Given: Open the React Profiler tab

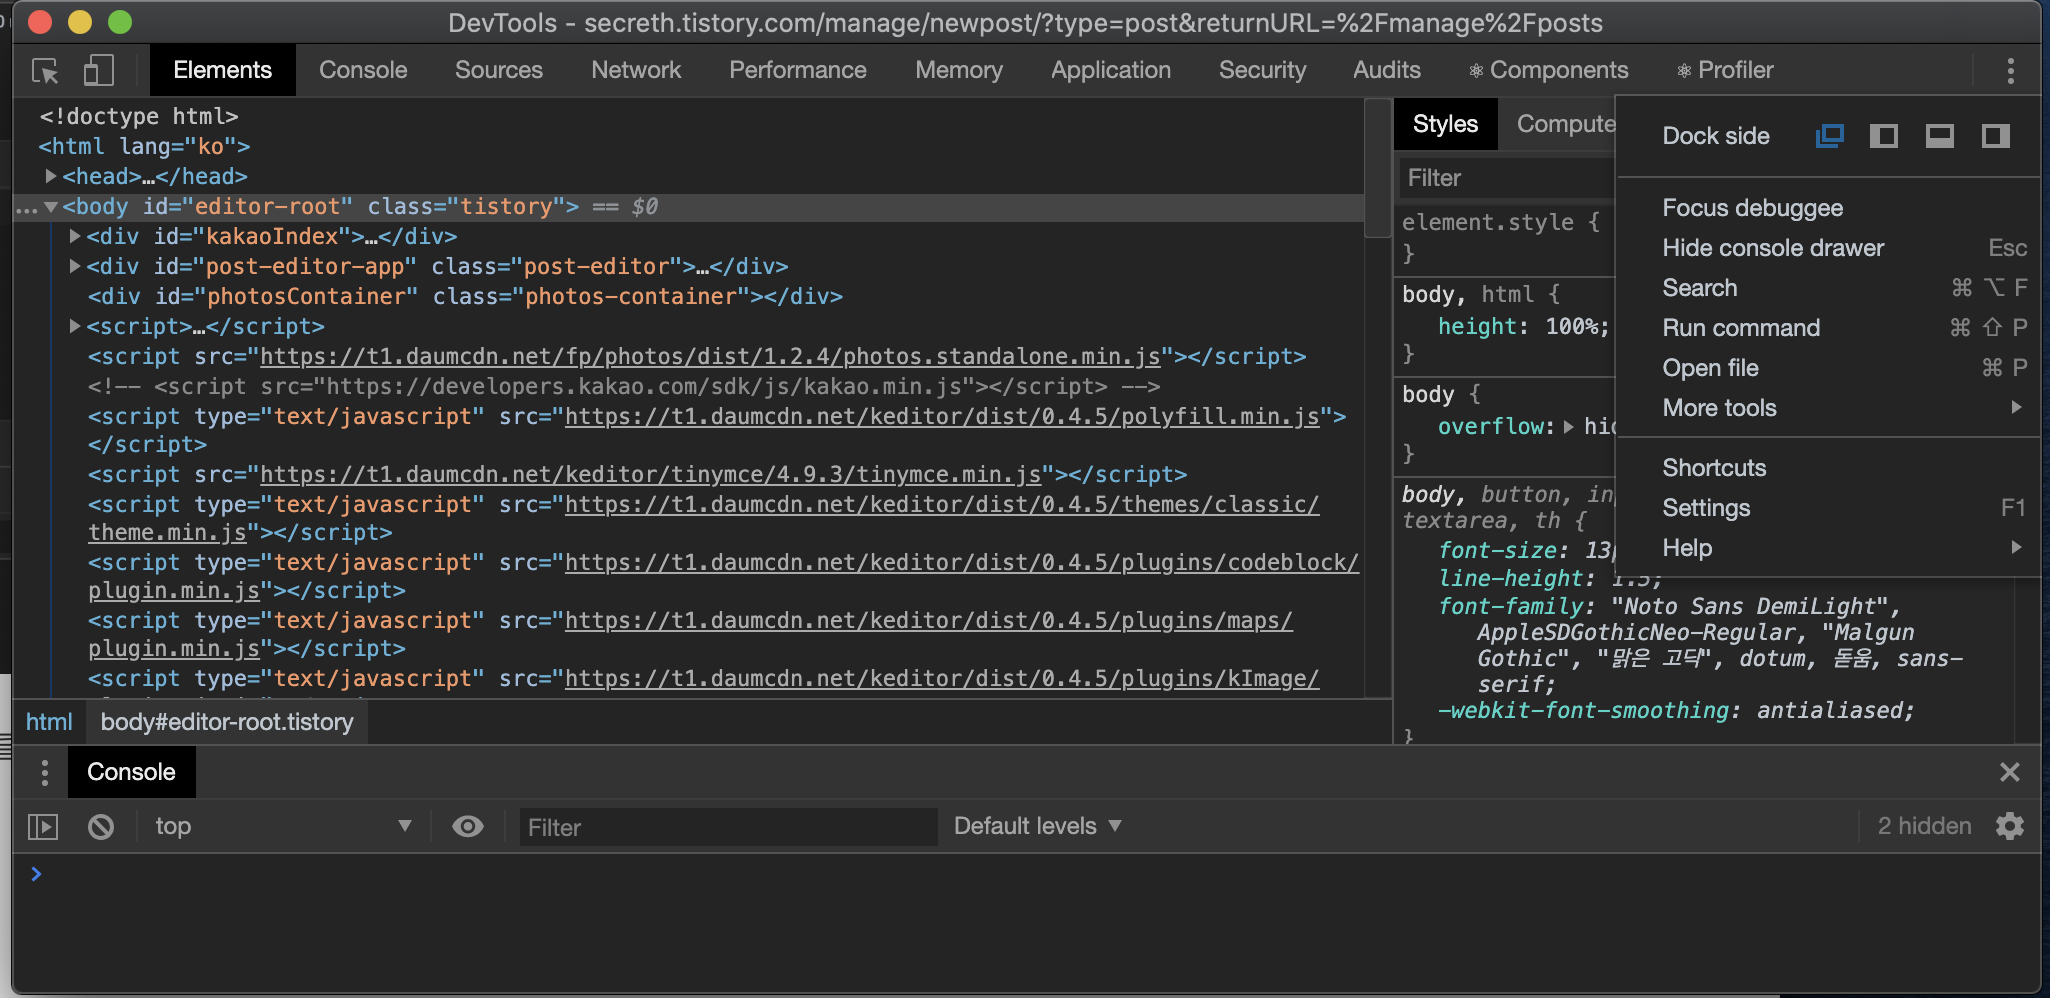Looking at the screenshot, I should tap(1725, 70).
